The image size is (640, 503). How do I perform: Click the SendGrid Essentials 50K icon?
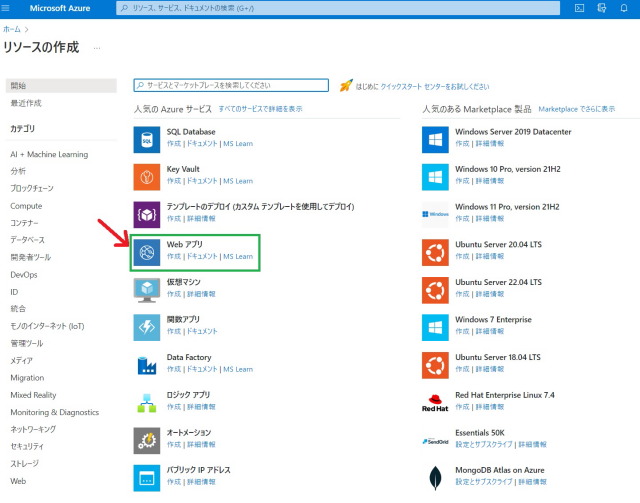pos(435,441)
